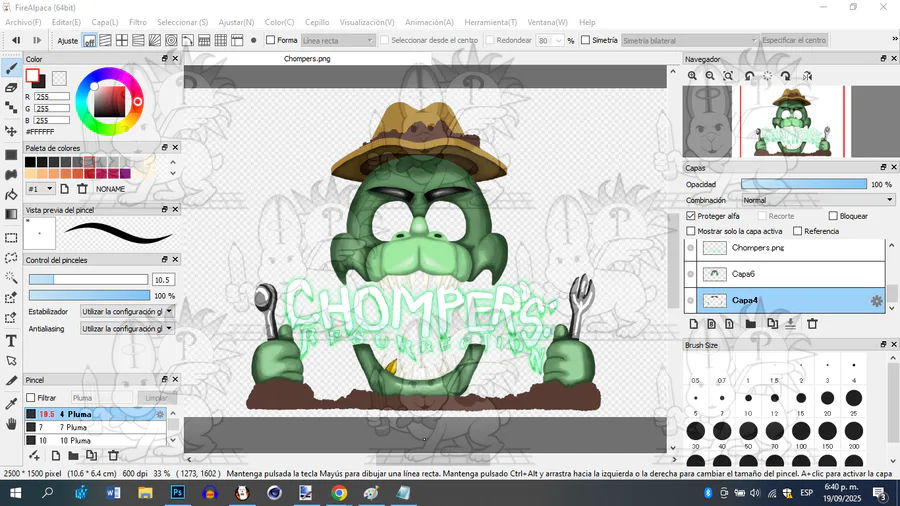Image resolution: width=900 pixels, height=506 pixels.
Task: Check Mostrar solo la capa activa
Action: (x=691, y=231)
